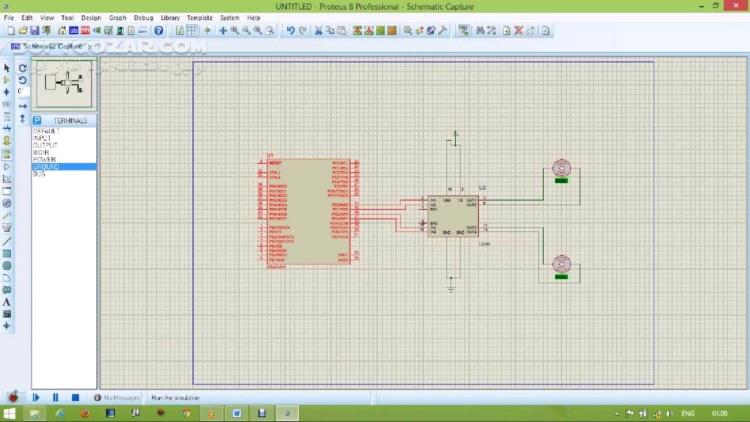The width and height of the screenshot is (750, 422).
Task: Click the L298 driver chip component
Action: click(x=453, y=216)
